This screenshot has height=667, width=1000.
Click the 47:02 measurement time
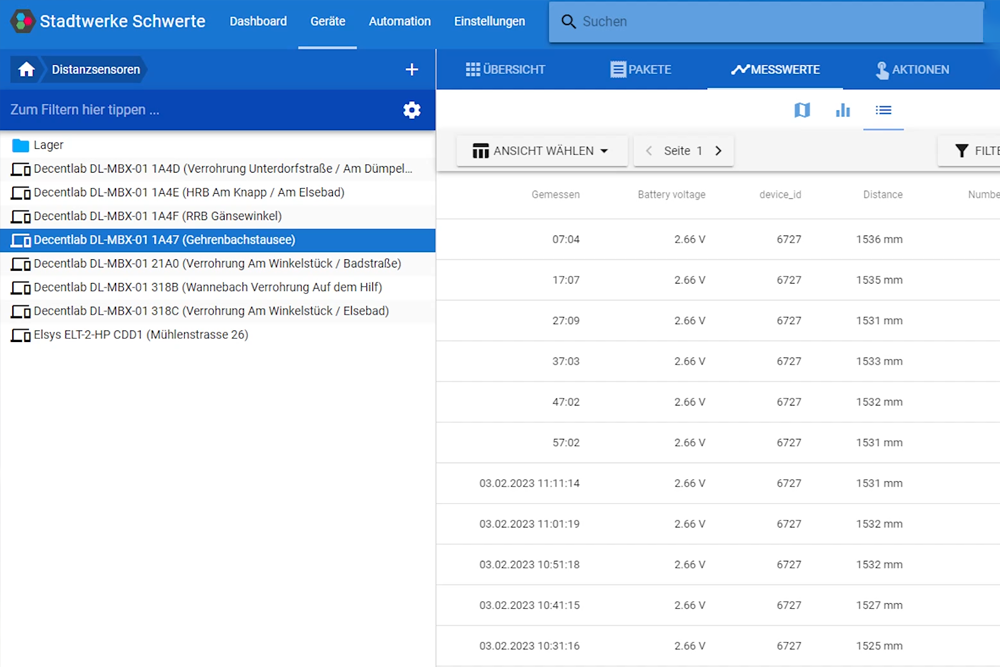(x=566, y=402)
